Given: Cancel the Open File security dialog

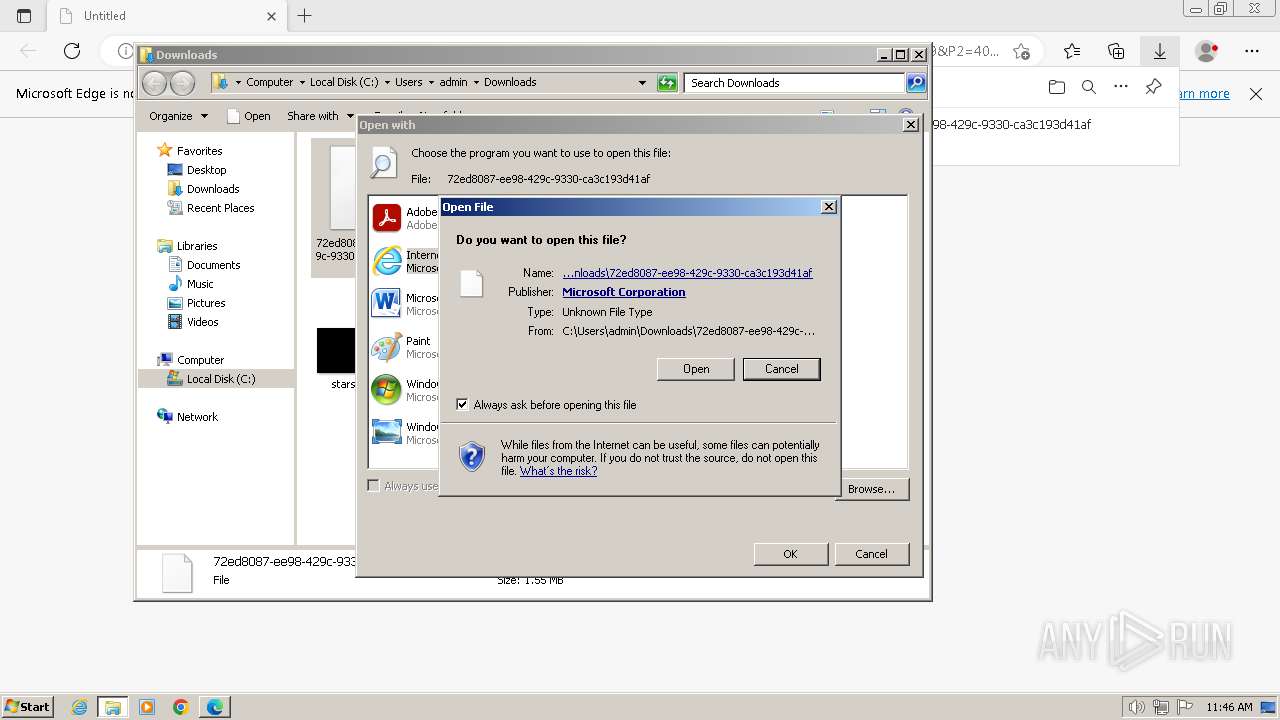Looking at the screenshot, I should [781, 369].
